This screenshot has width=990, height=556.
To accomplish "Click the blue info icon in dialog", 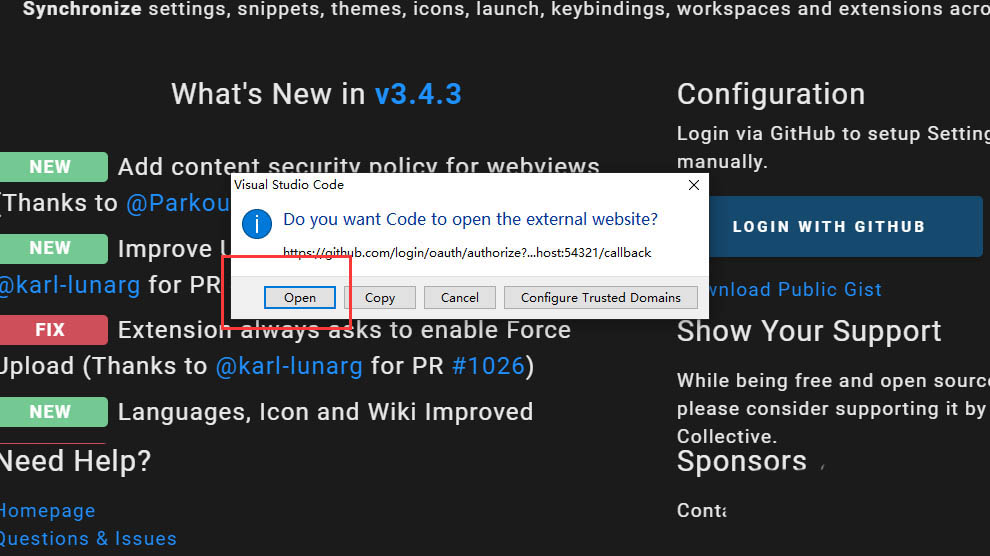I will tap(256, 223).
